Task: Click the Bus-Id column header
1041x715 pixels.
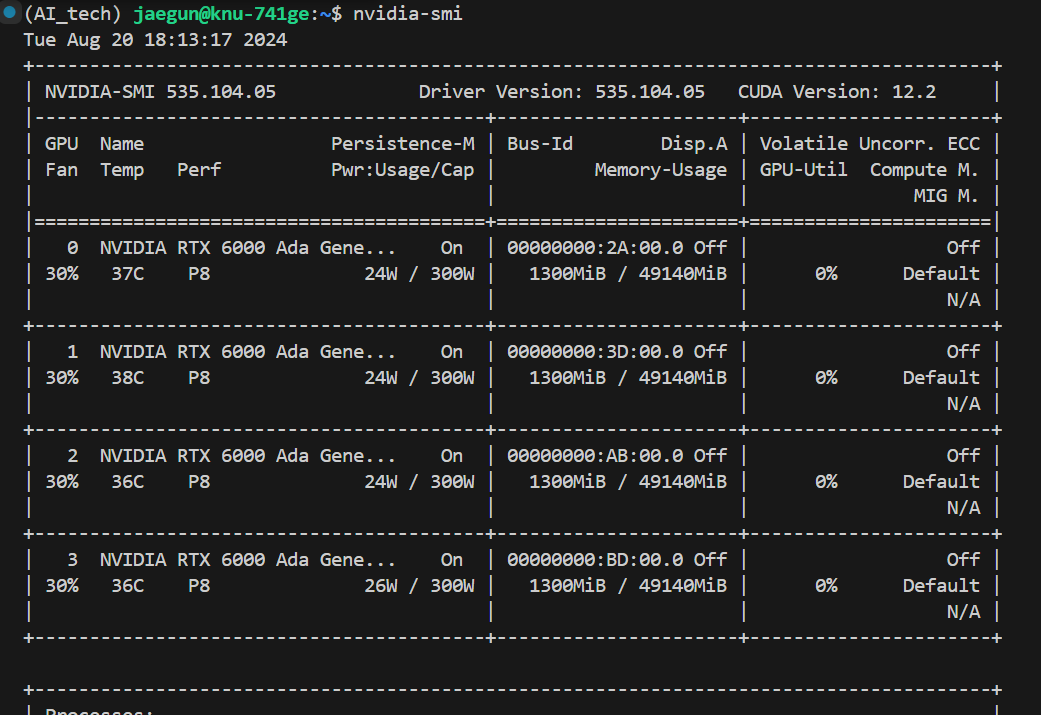Action: click(x=540, y=144)
